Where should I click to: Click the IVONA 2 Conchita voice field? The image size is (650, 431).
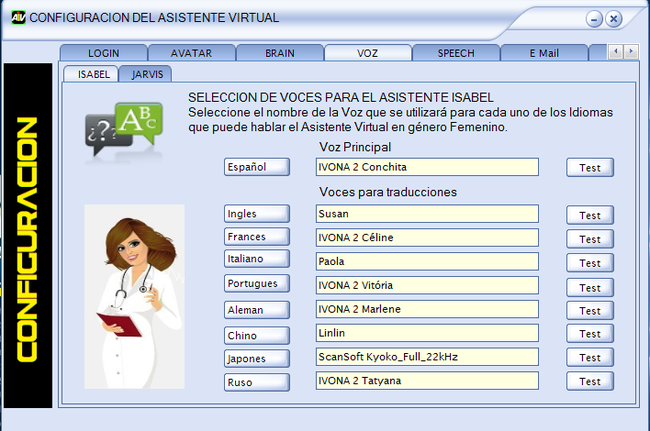(x=427, y=167)
